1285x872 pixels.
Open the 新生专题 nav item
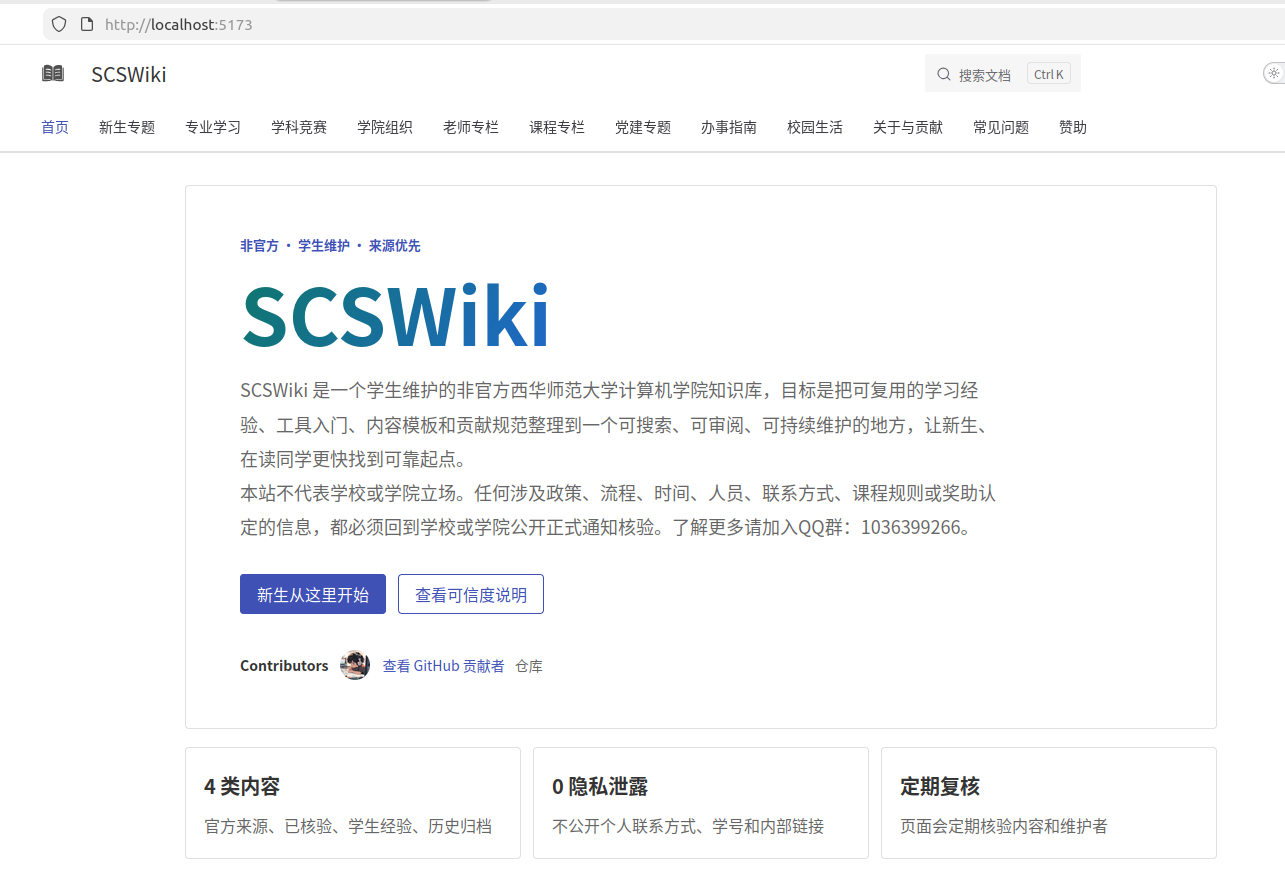coord(127,127)
